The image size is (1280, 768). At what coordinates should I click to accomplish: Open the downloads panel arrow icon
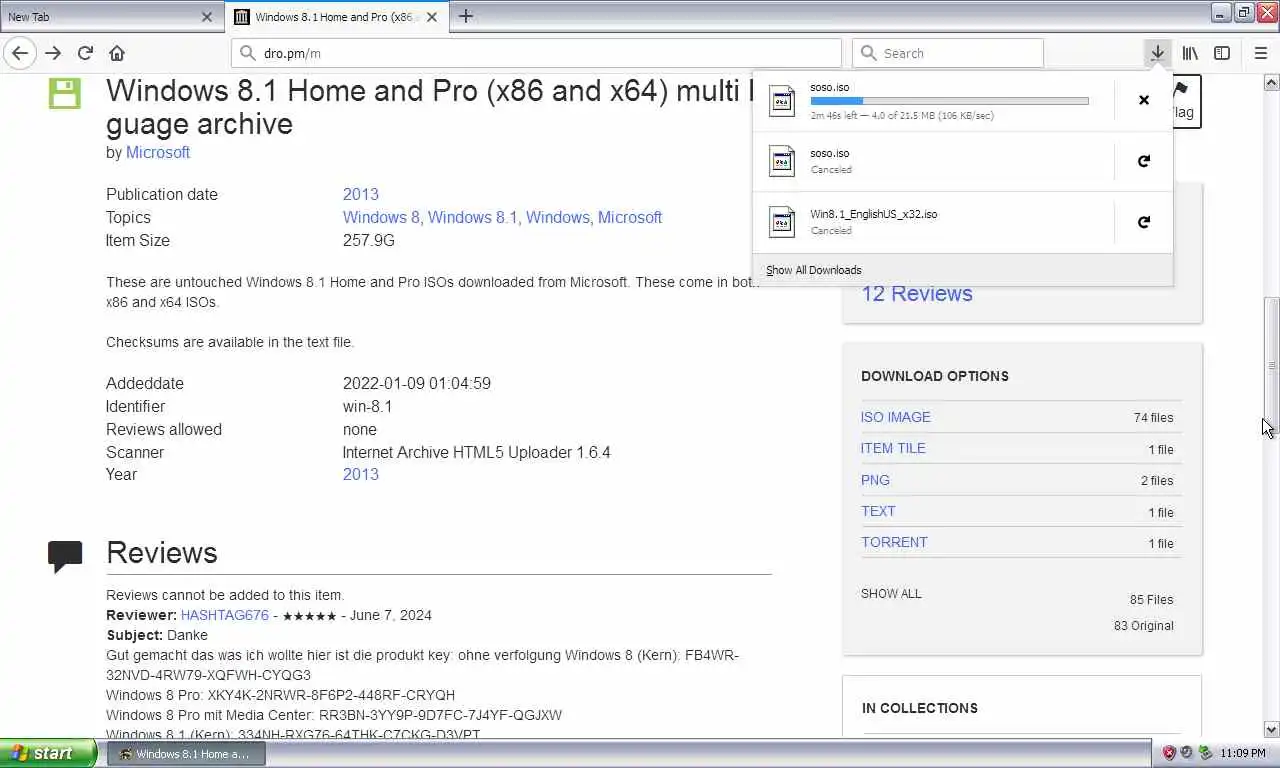[1157, 53]
